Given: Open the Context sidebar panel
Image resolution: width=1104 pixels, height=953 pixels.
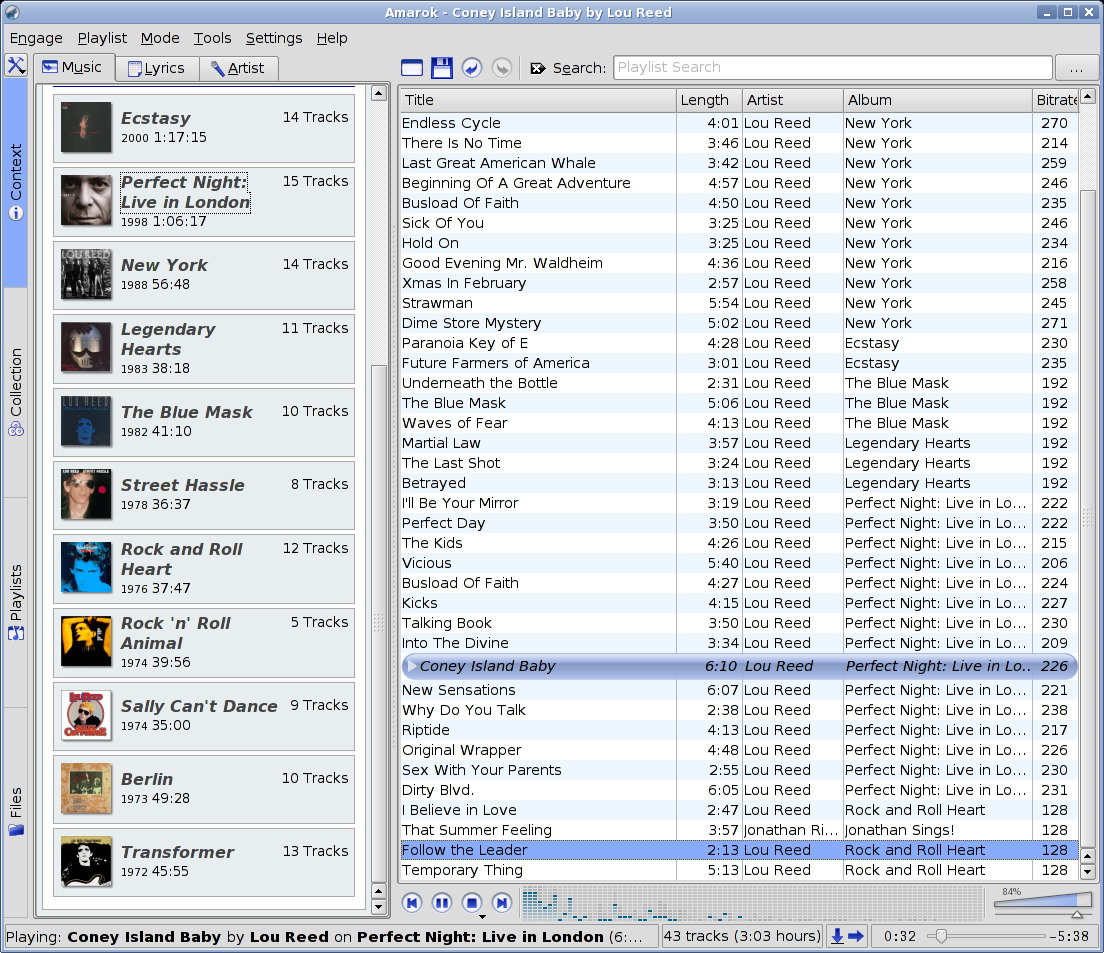Looking at the screenshot, I should pyautogui.click(x=15, y=182).
